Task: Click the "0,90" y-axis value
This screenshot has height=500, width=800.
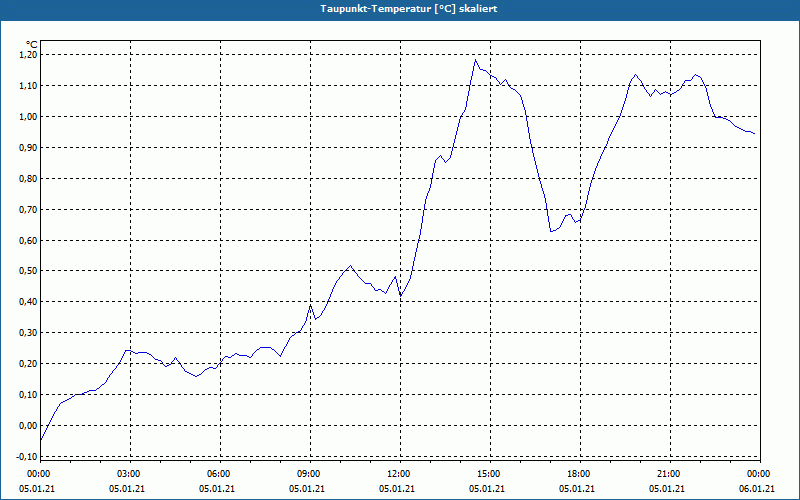Action: coord(30,147)
